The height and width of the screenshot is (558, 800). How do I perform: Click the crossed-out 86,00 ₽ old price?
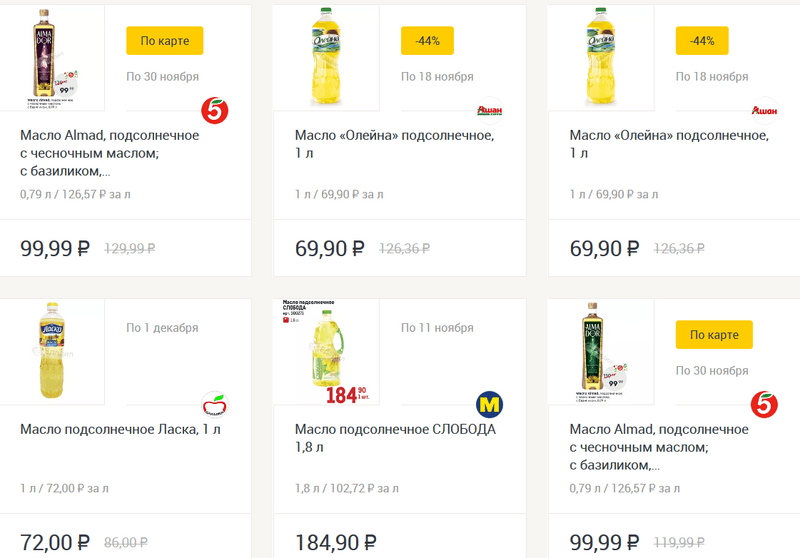[x=126, y=543]
